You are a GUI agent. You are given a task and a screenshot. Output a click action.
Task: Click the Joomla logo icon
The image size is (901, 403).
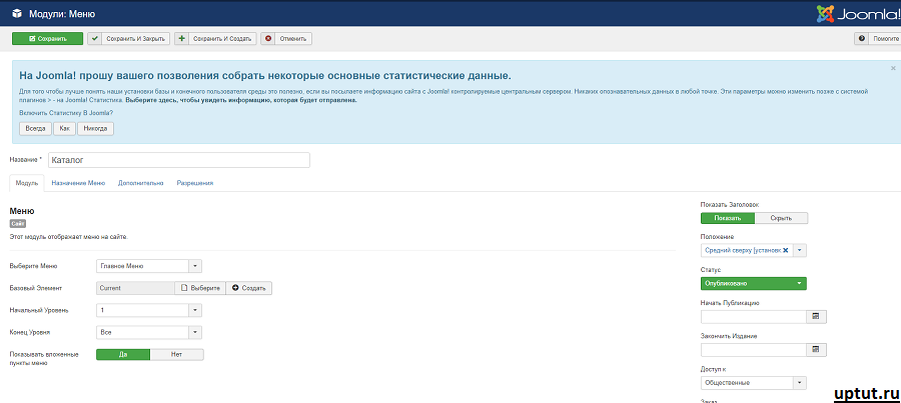pyautogui.click(x=825, y=13)
